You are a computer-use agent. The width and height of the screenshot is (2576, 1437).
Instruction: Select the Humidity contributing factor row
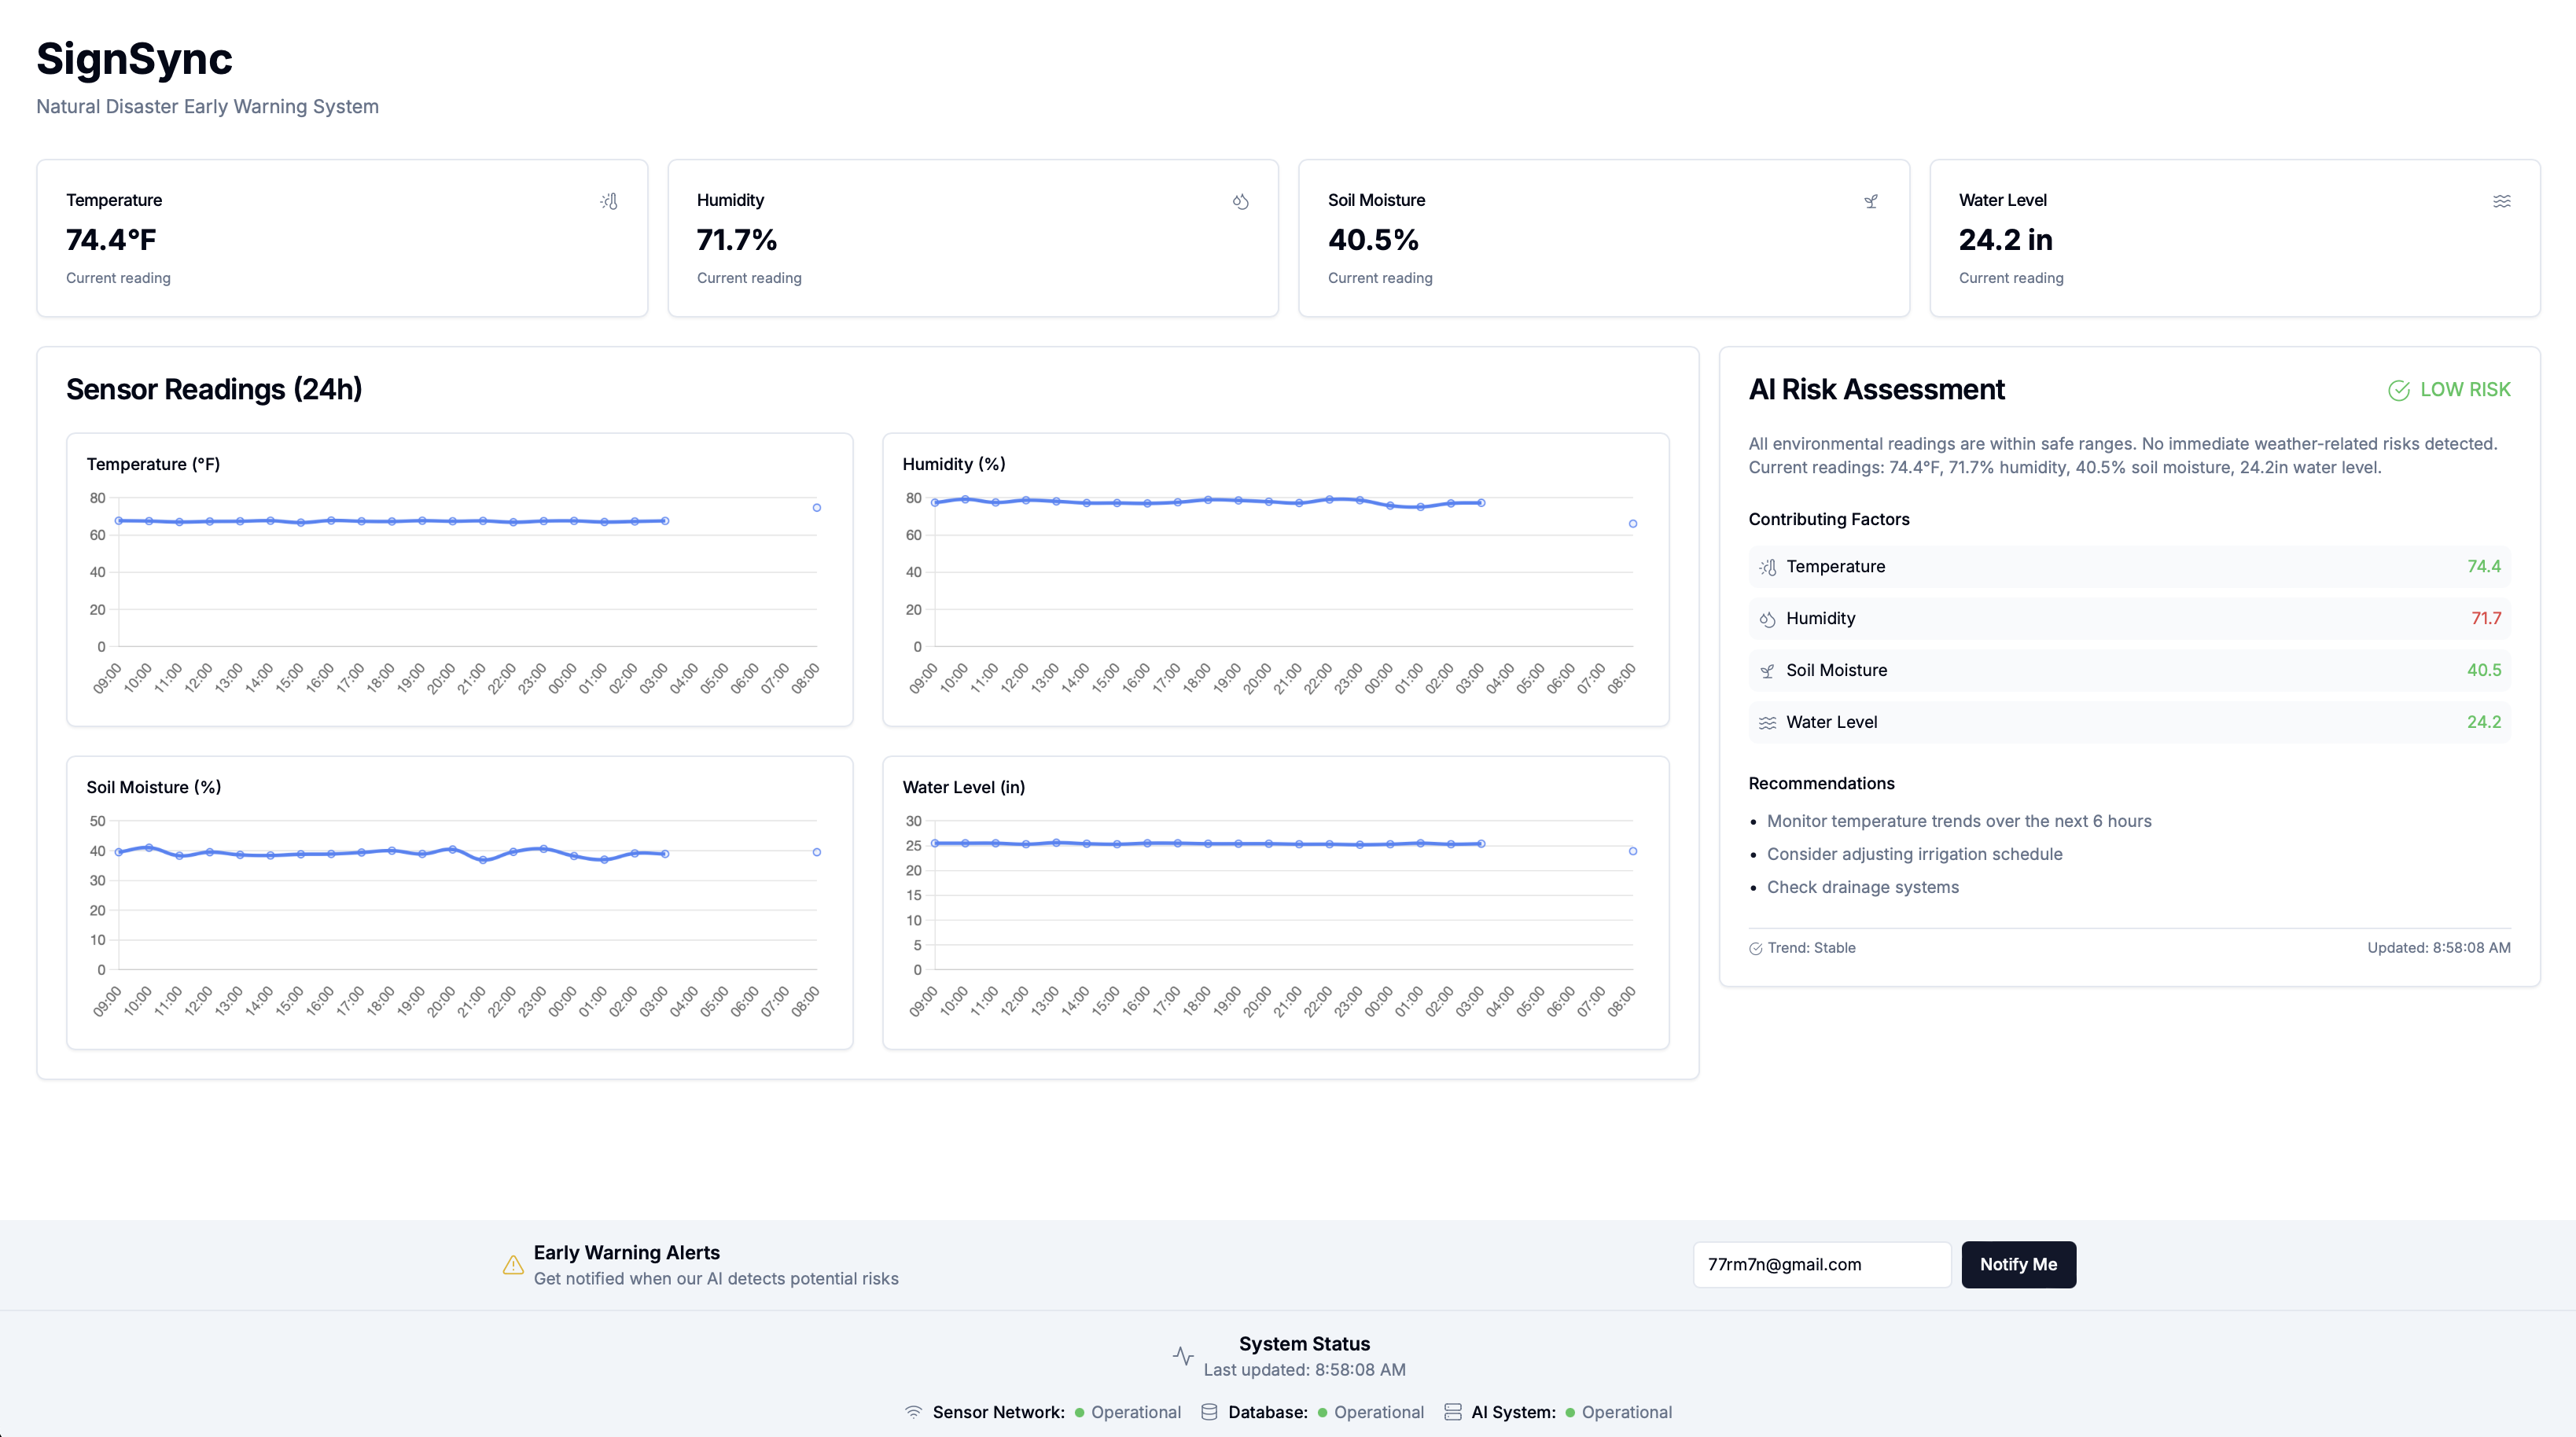click(x=2129, y=618)
